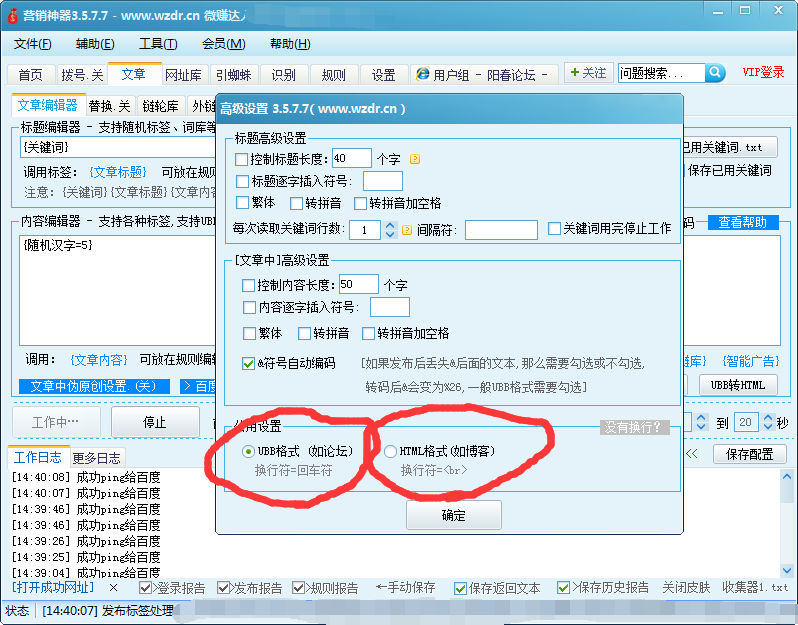Click VIP login link

tap(762, 72)
